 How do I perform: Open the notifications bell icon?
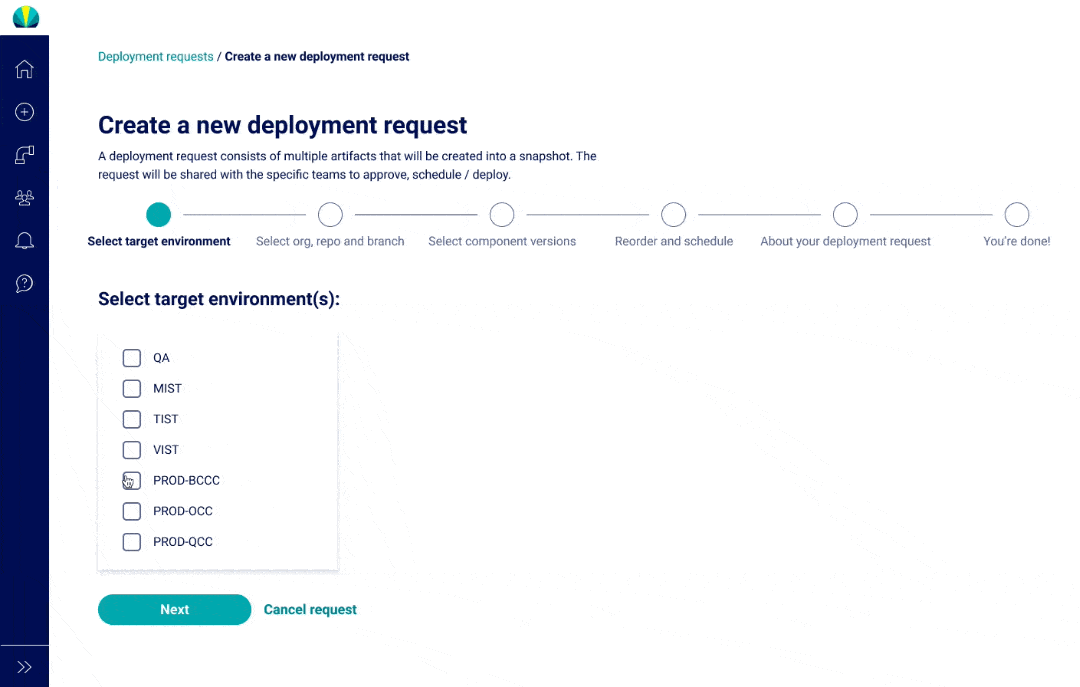coord(24,240)
